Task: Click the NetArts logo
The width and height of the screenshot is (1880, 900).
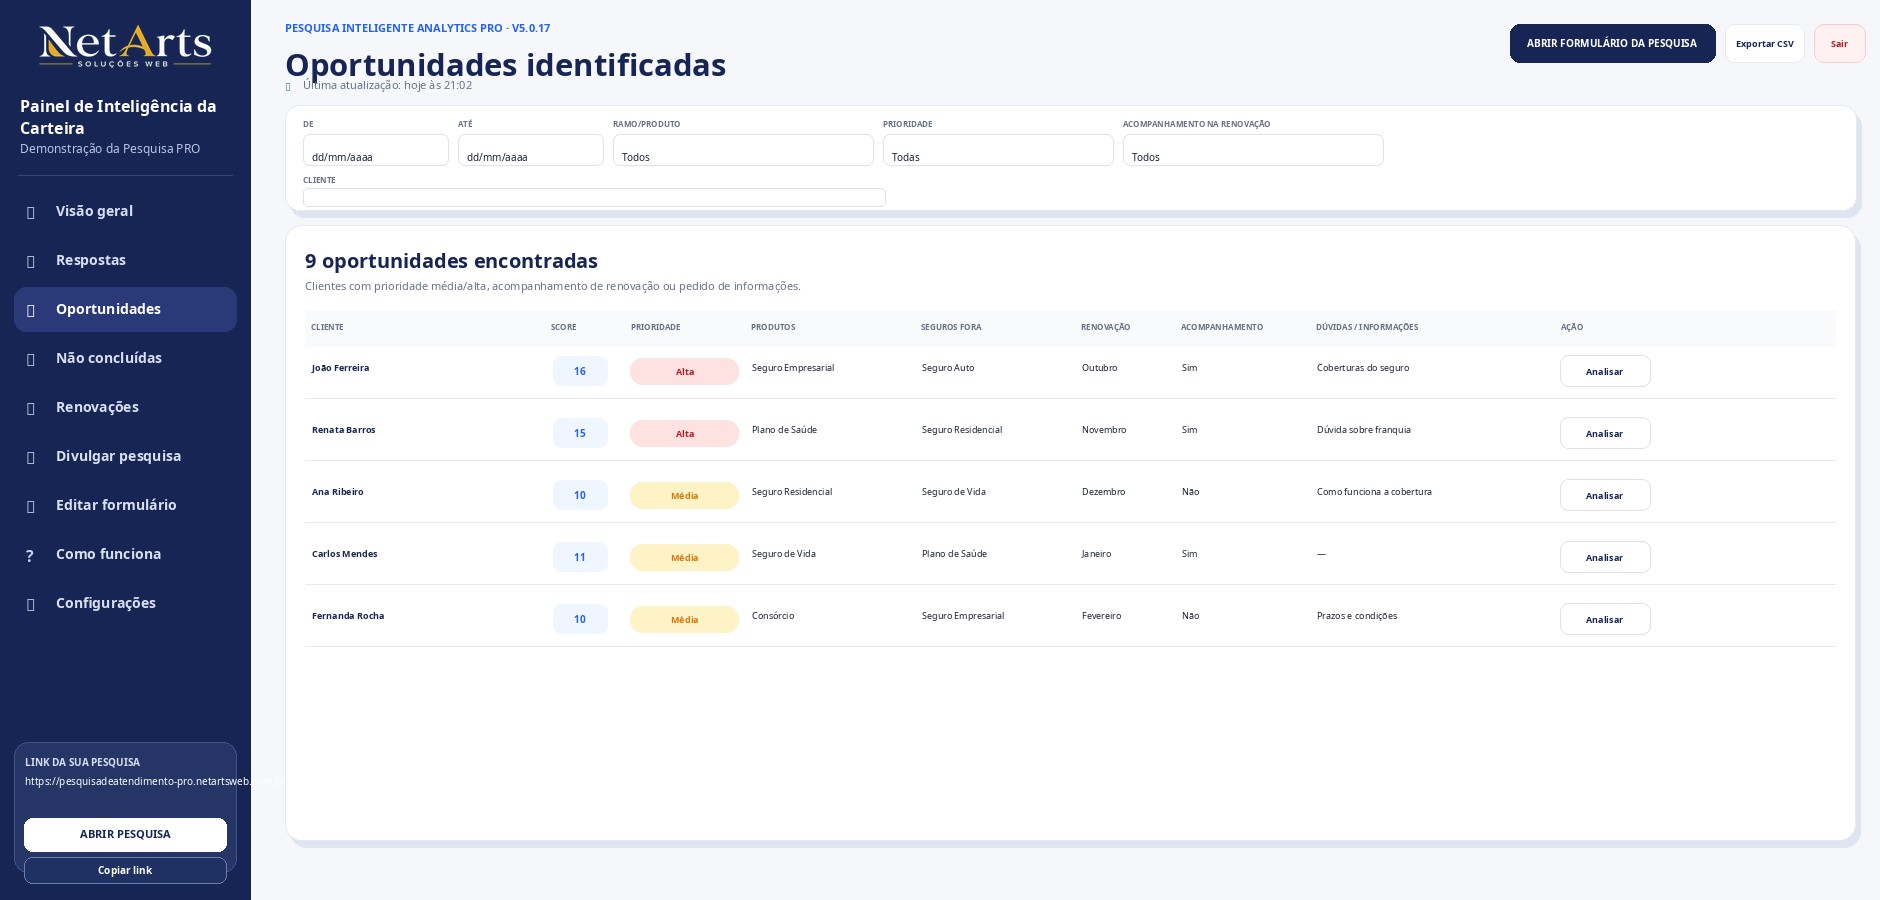Action: pyautogui.click(x=125, y=46)
